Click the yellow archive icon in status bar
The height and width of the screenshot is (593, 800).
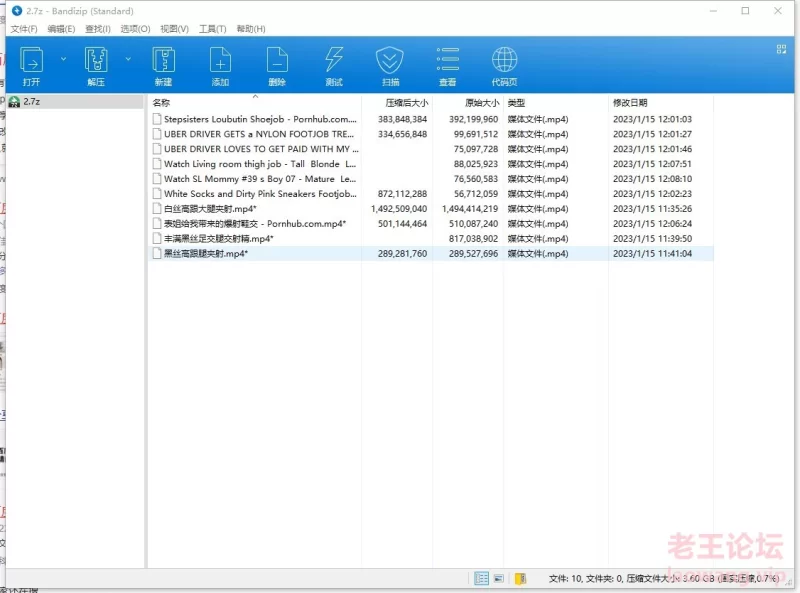[x=520, y=578]
